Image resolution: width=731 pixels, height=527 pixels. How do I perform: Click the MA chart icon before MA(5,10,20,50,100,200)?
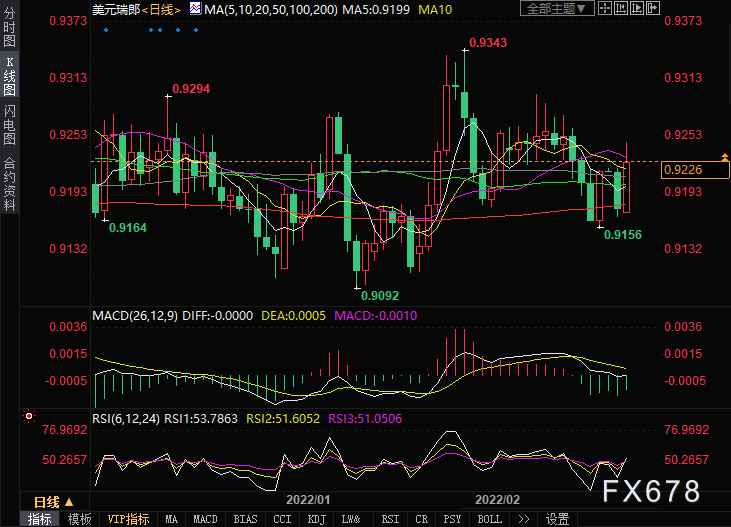pos(195,9)
